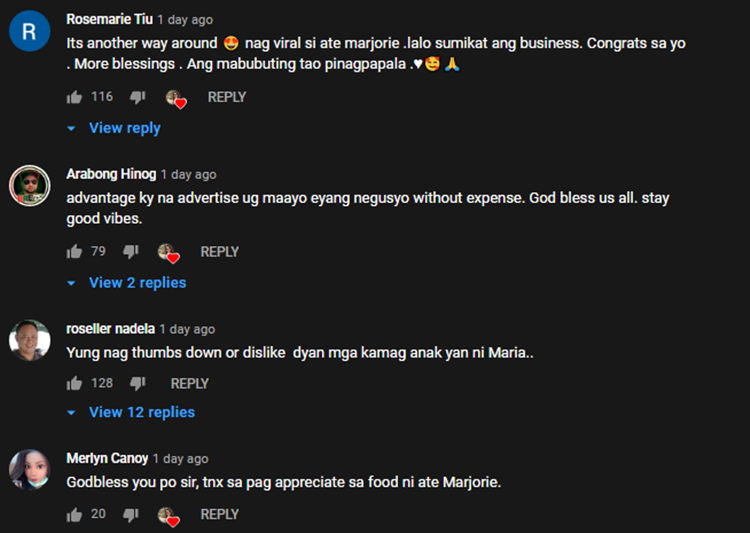This screenshot has width=750, height=533.
Task: Thumbs up roseller nadela's comment
Action: 74,383
